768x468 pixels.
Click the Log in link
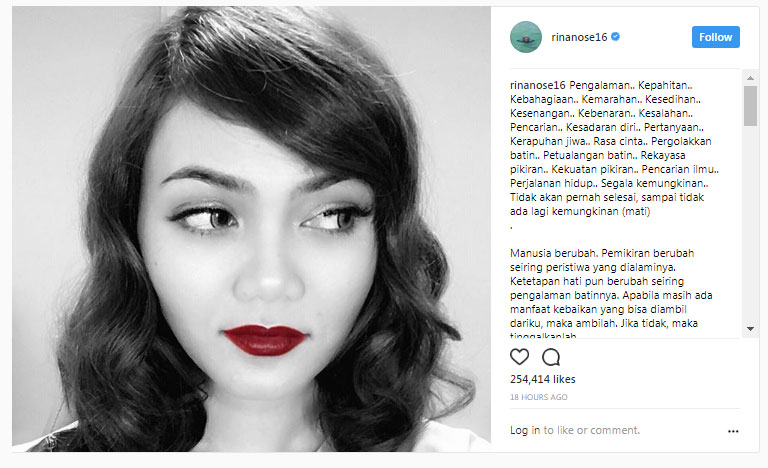pyautogui.click(x=525, y=430)
